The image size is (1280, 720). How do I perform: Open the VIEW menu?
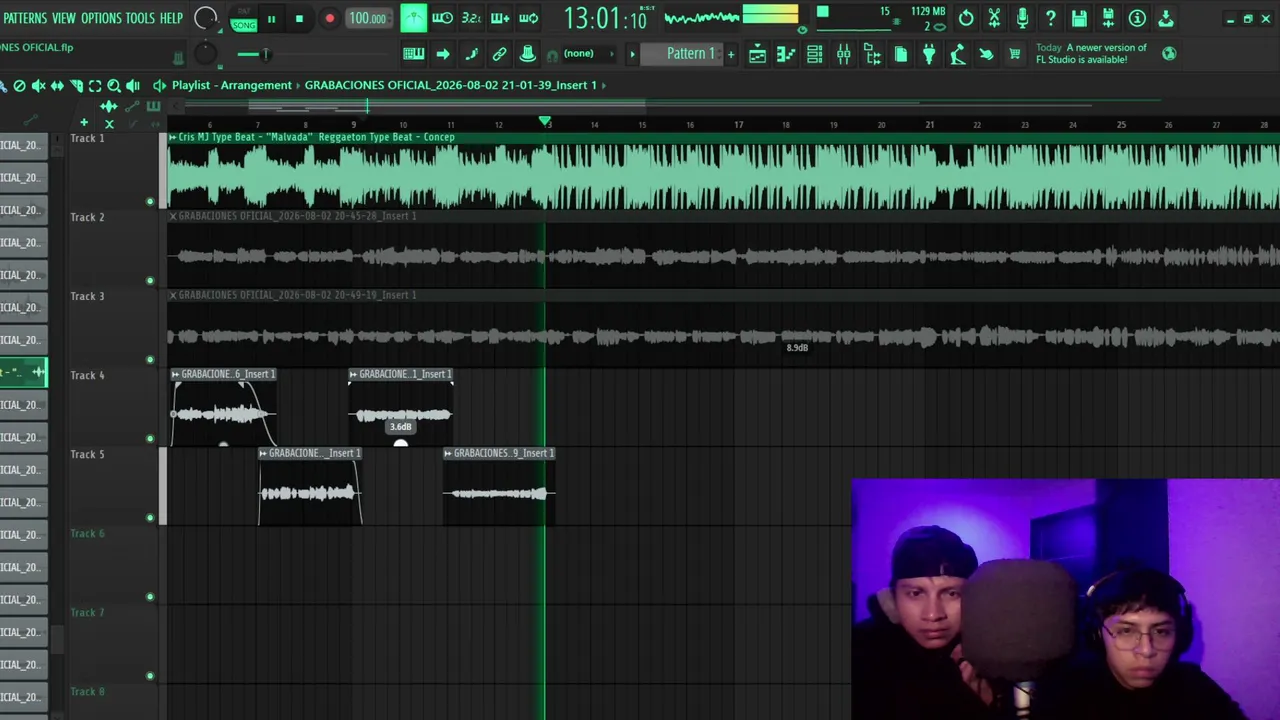point(64,18)
